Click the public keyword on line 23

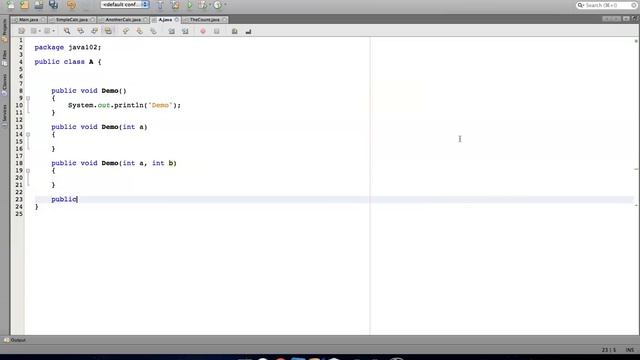64,199
